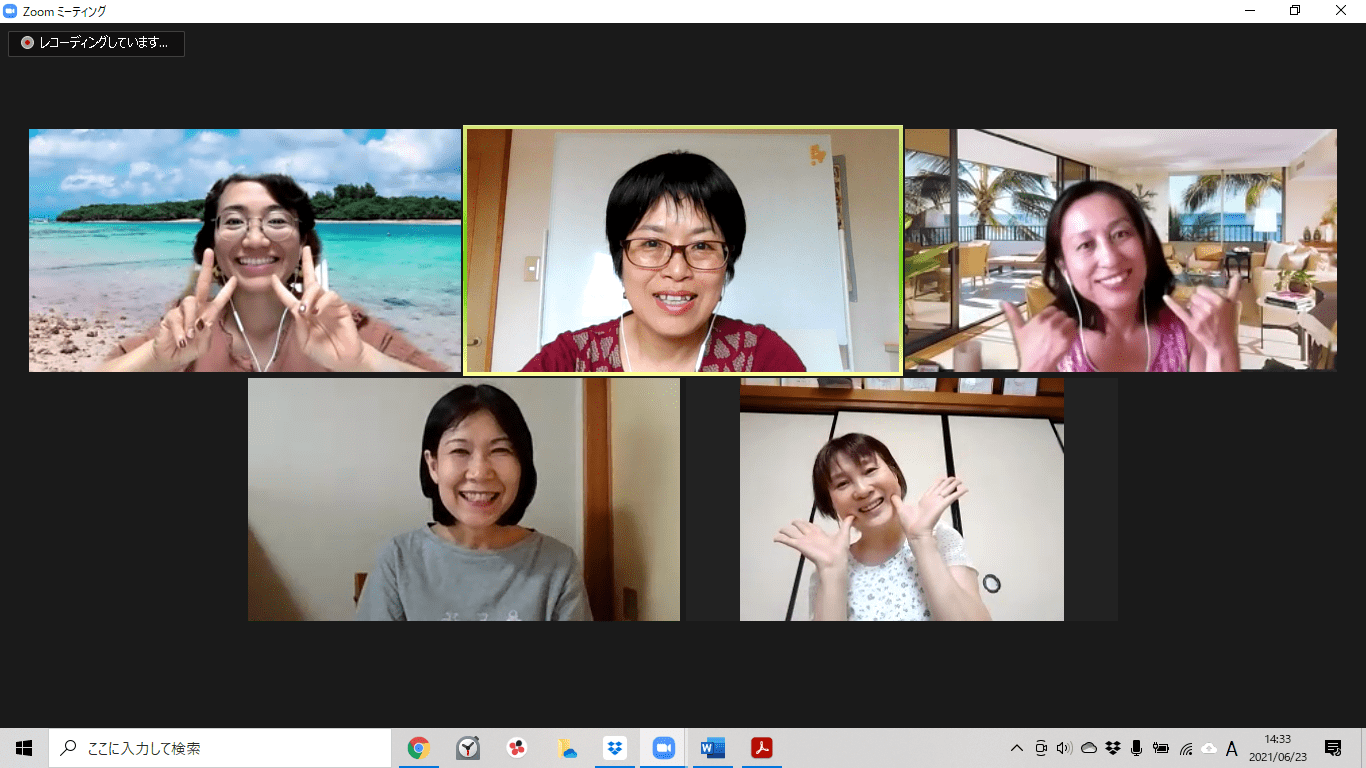Click the taskbar search box
This screenshot has height=768, width=1366.
220,748
